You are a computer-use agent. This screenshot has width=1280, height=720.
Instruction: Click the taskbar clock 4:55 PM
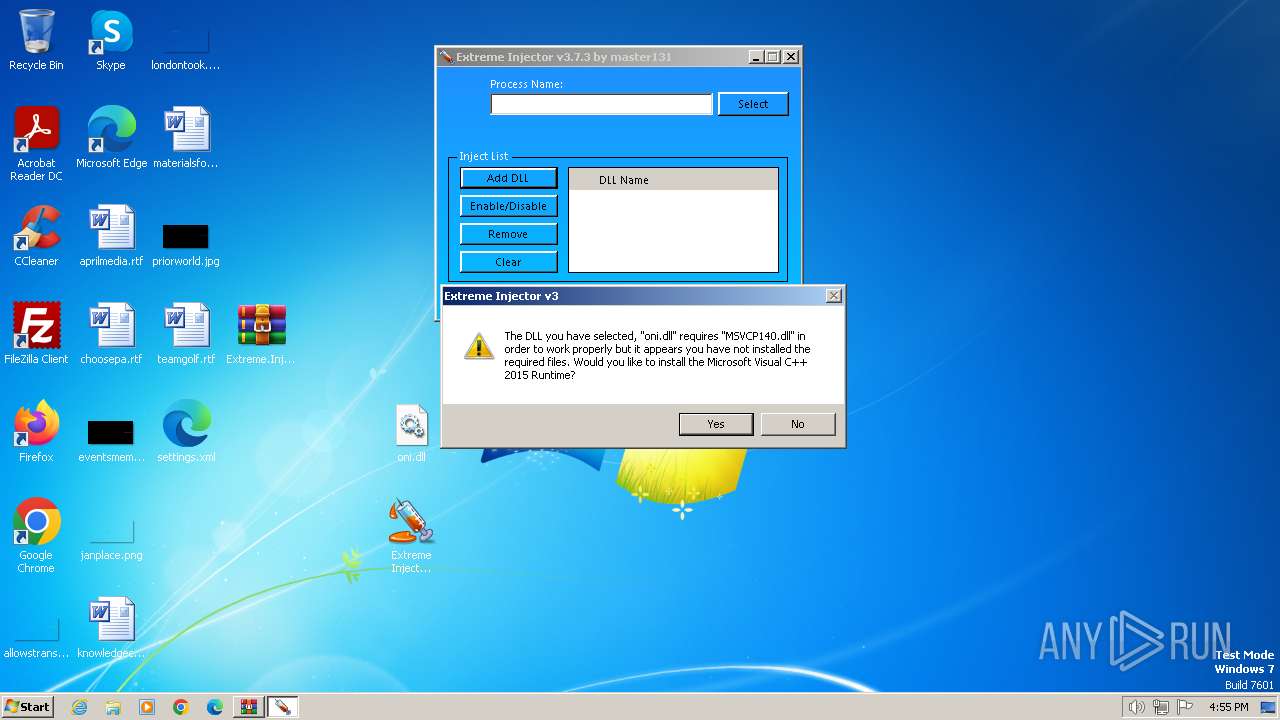pyautogui.click(x=1228, y=707)
